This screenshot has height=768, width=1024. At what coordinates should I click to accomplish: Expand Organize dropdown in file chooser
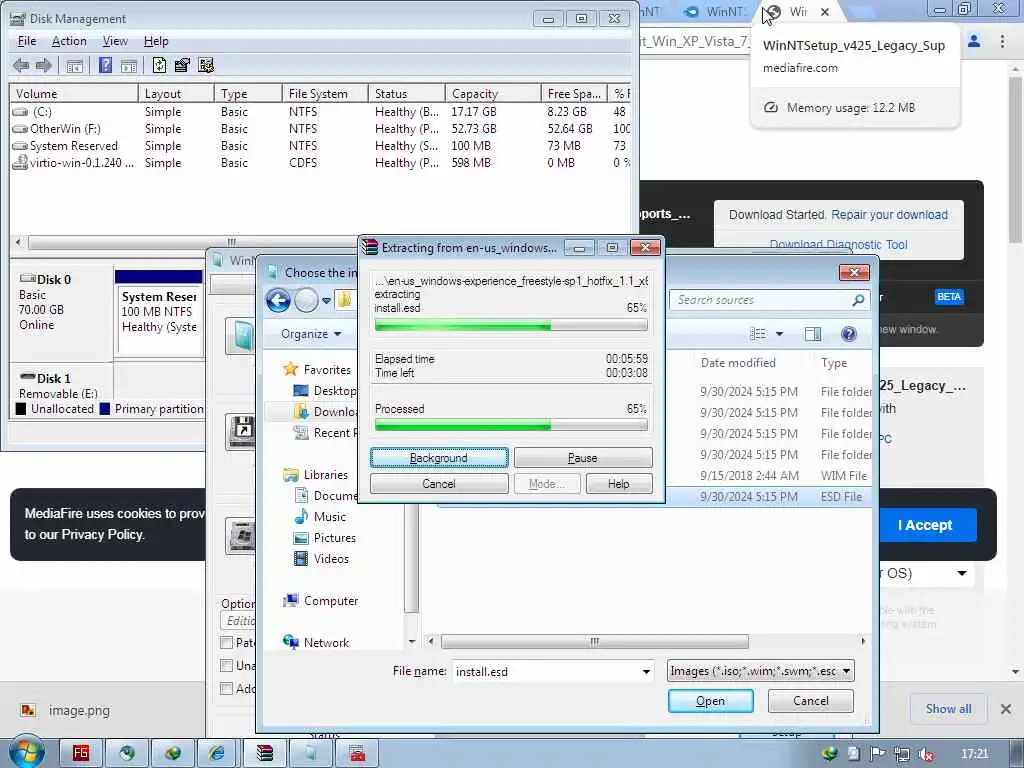[311, 334]
